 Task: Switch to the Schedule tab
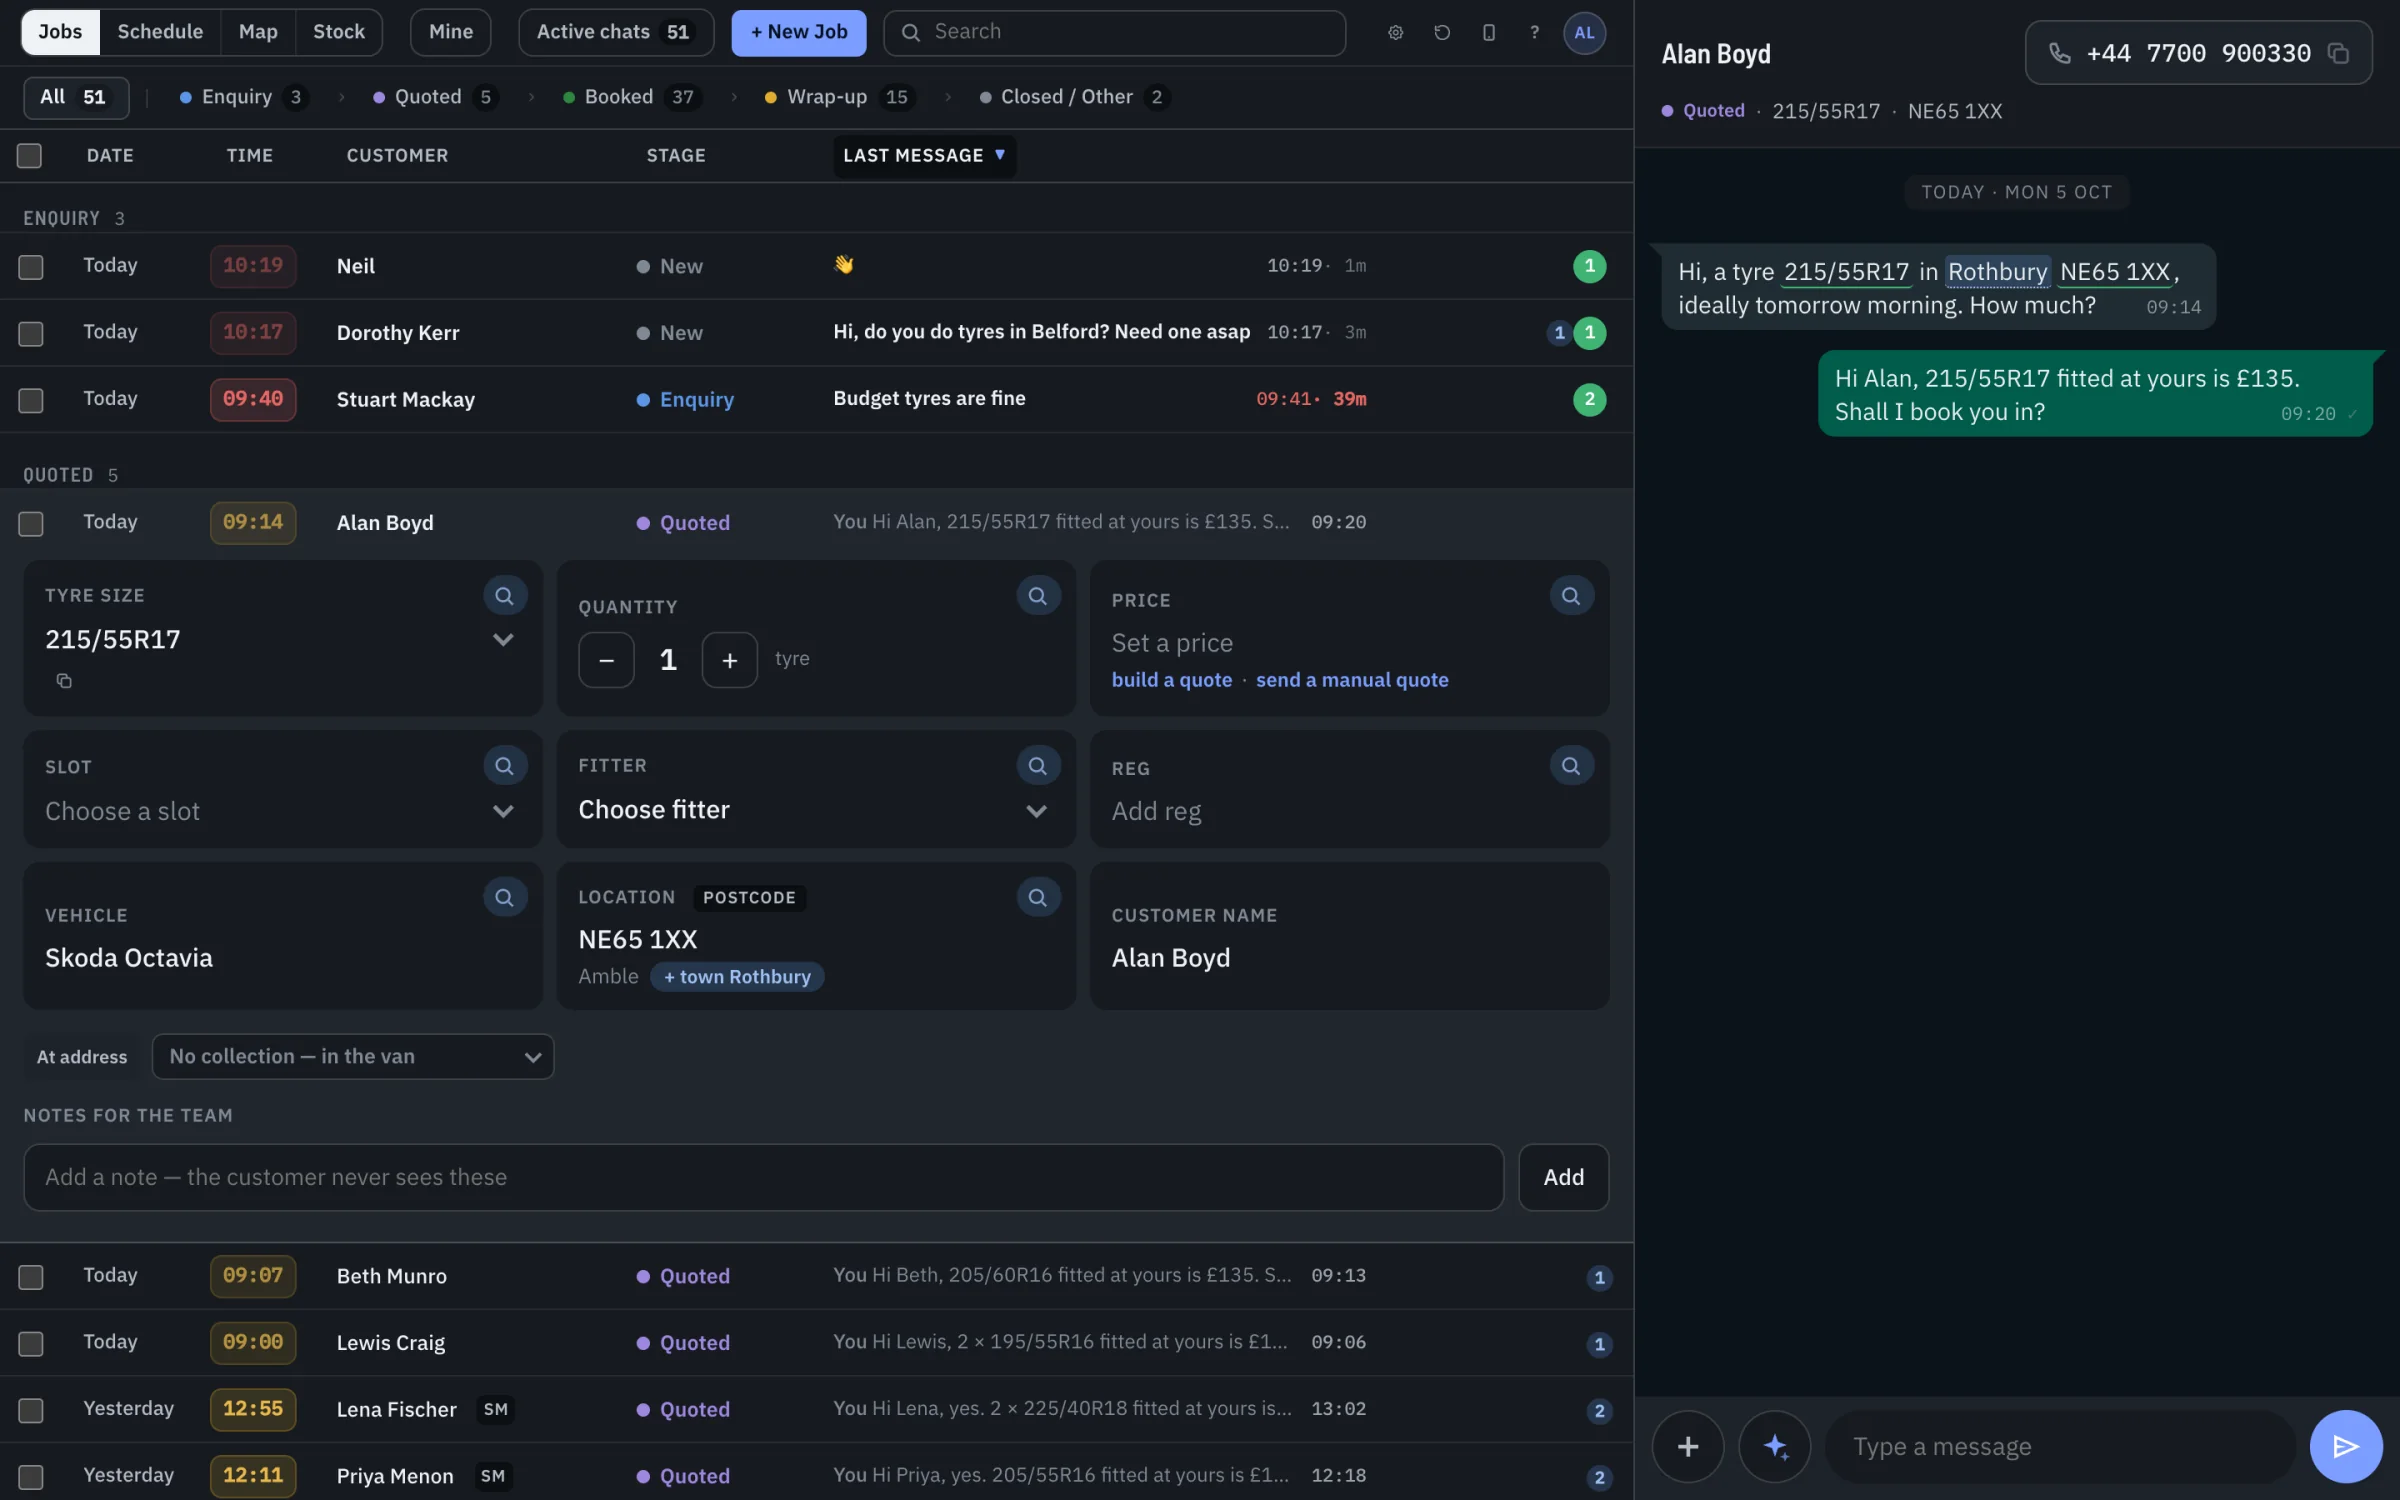[x=160, y=32]
